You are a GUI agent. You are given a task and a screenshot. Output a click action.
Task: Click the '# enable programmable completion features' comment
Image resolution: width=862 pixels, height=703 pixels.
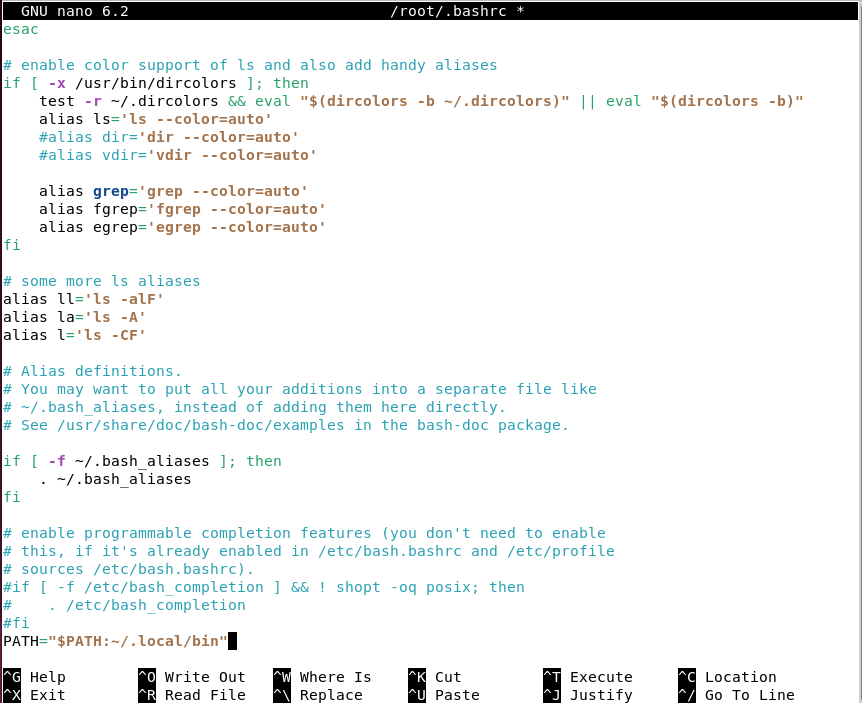[x=304, y=533]
